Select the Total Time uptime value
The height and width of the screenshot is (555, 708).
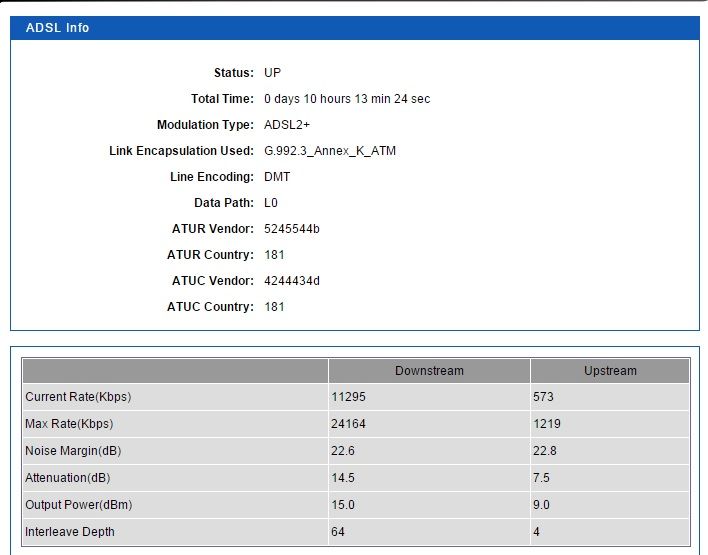(x=347, y=99)
